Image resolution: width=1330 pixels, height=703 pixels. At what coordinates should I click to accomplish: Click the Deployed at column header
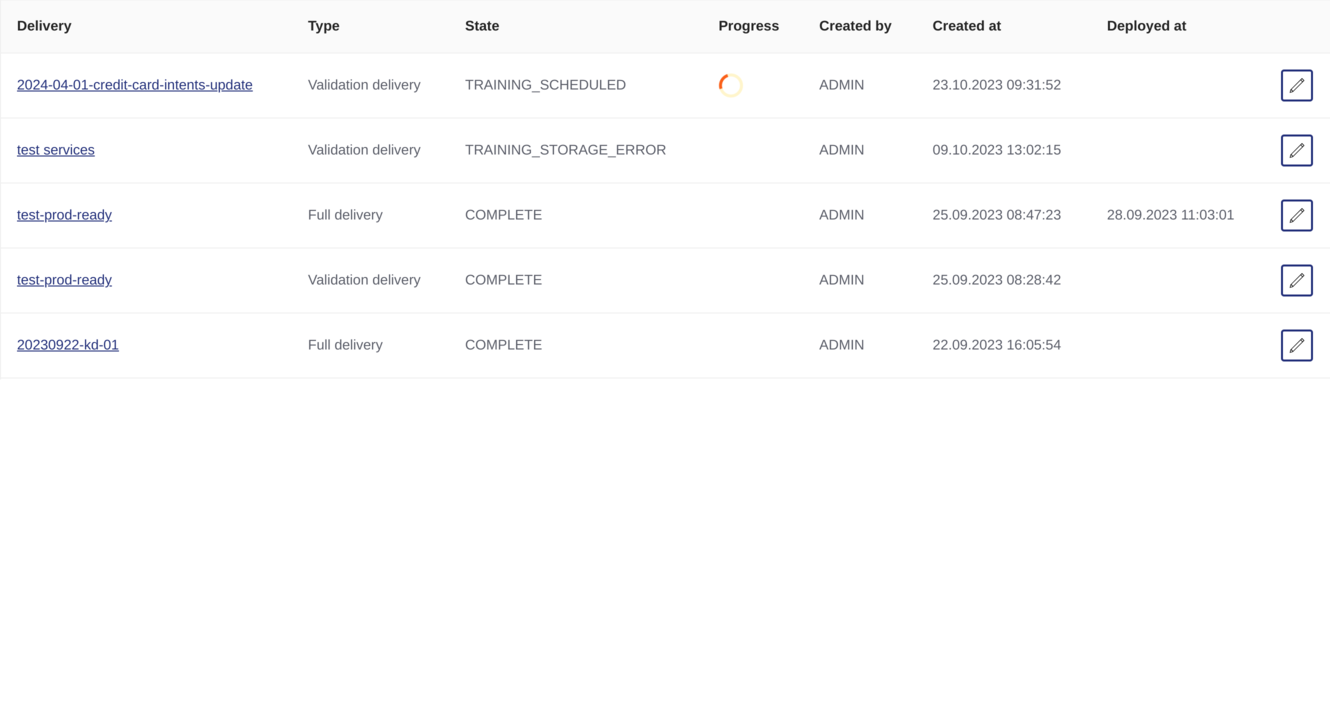pos(1146,26)
